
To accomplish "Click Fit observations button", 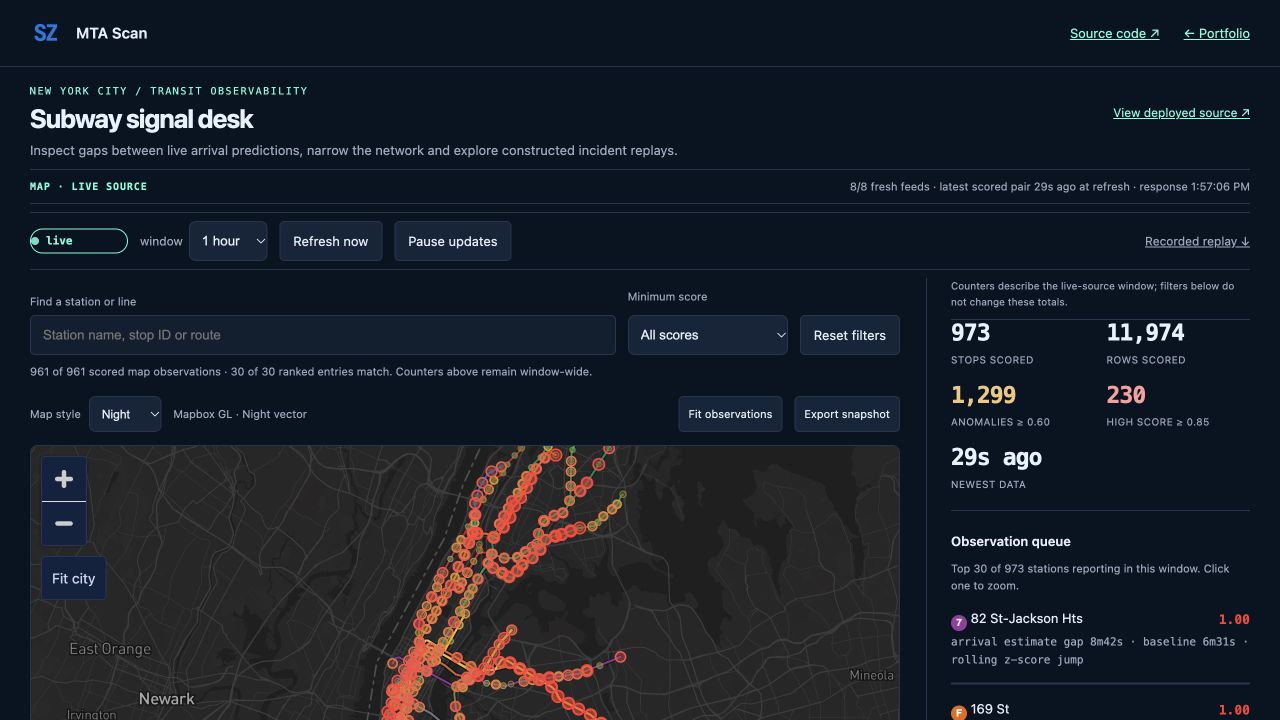I will tap(730, 414).
